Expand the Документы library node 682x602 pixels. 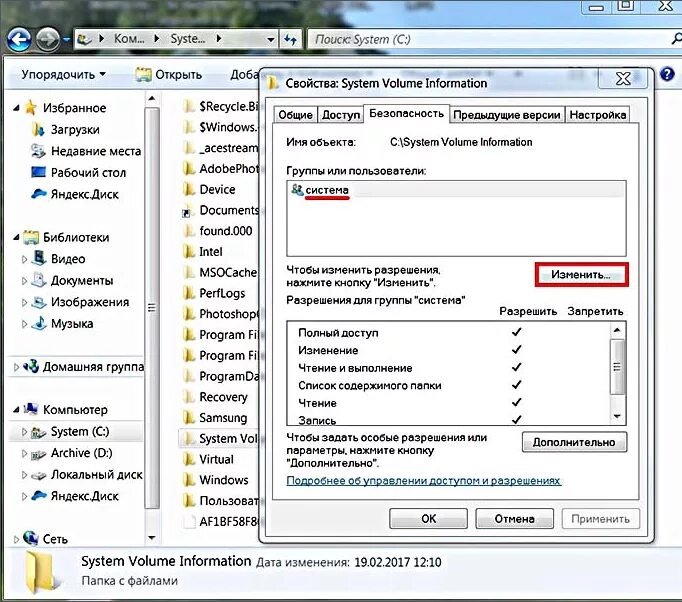click(24, 281)
